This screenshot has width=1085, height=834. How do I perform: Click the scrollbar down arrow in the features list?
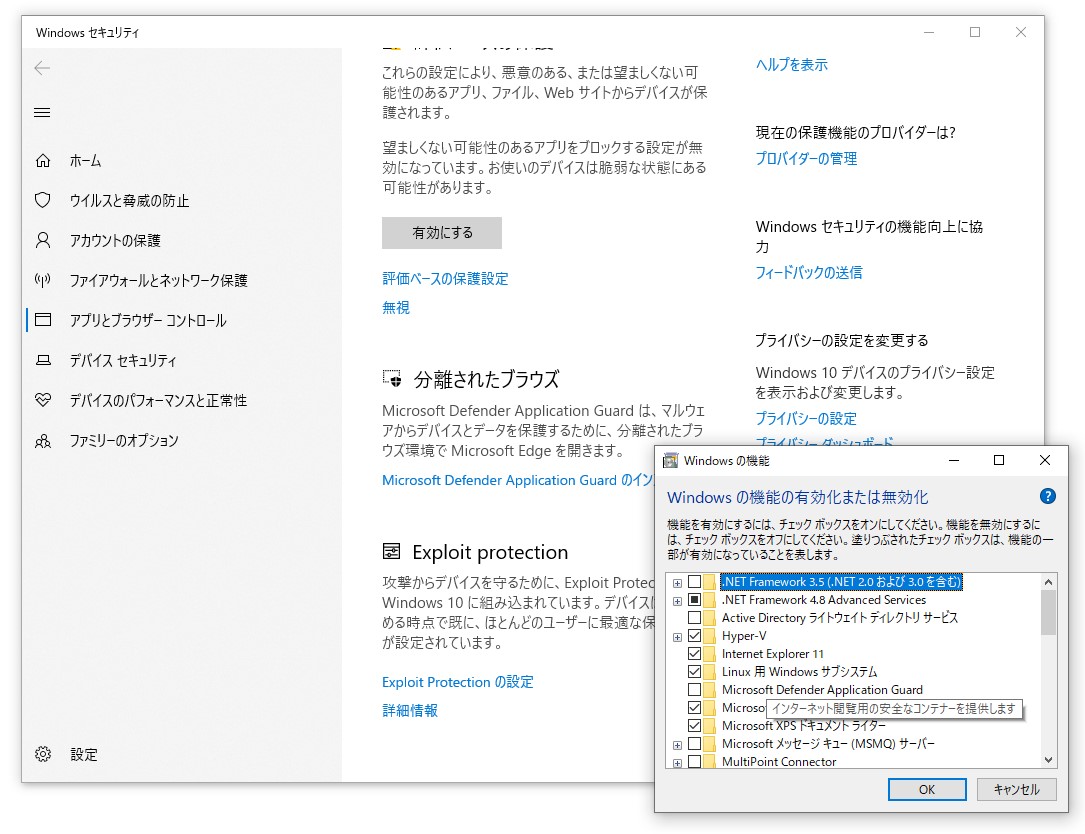(1047, 760)
